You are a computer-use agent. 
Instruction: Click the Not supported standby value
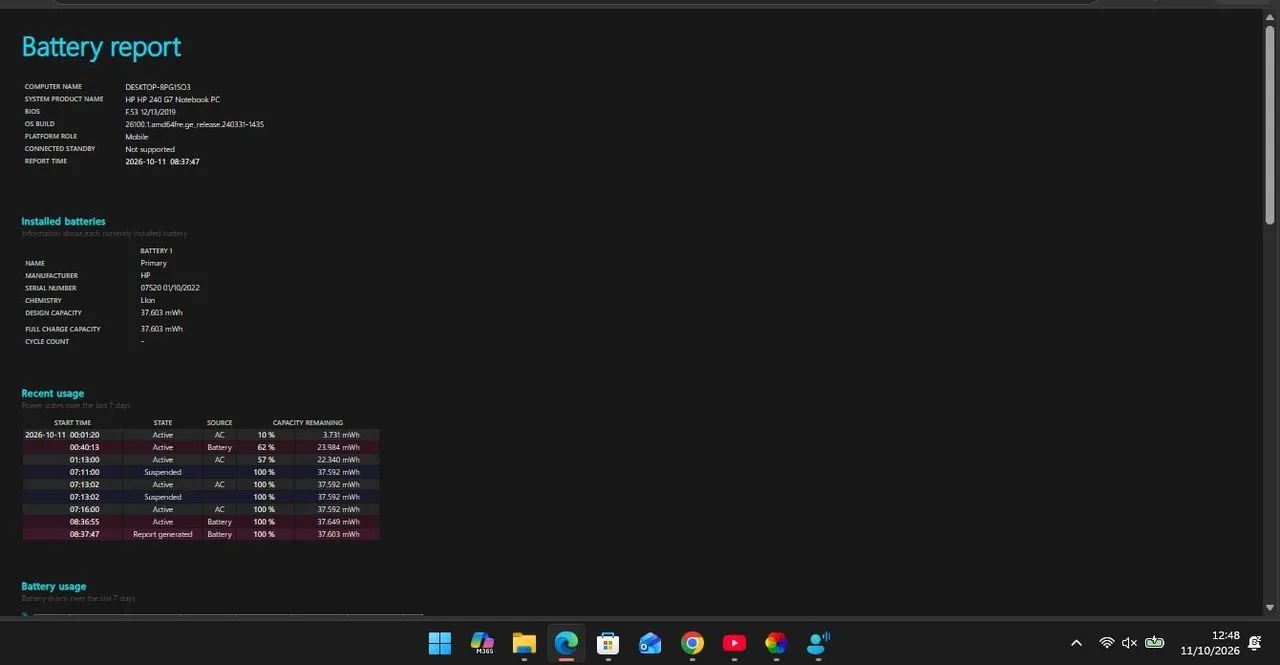click(150, 149)
